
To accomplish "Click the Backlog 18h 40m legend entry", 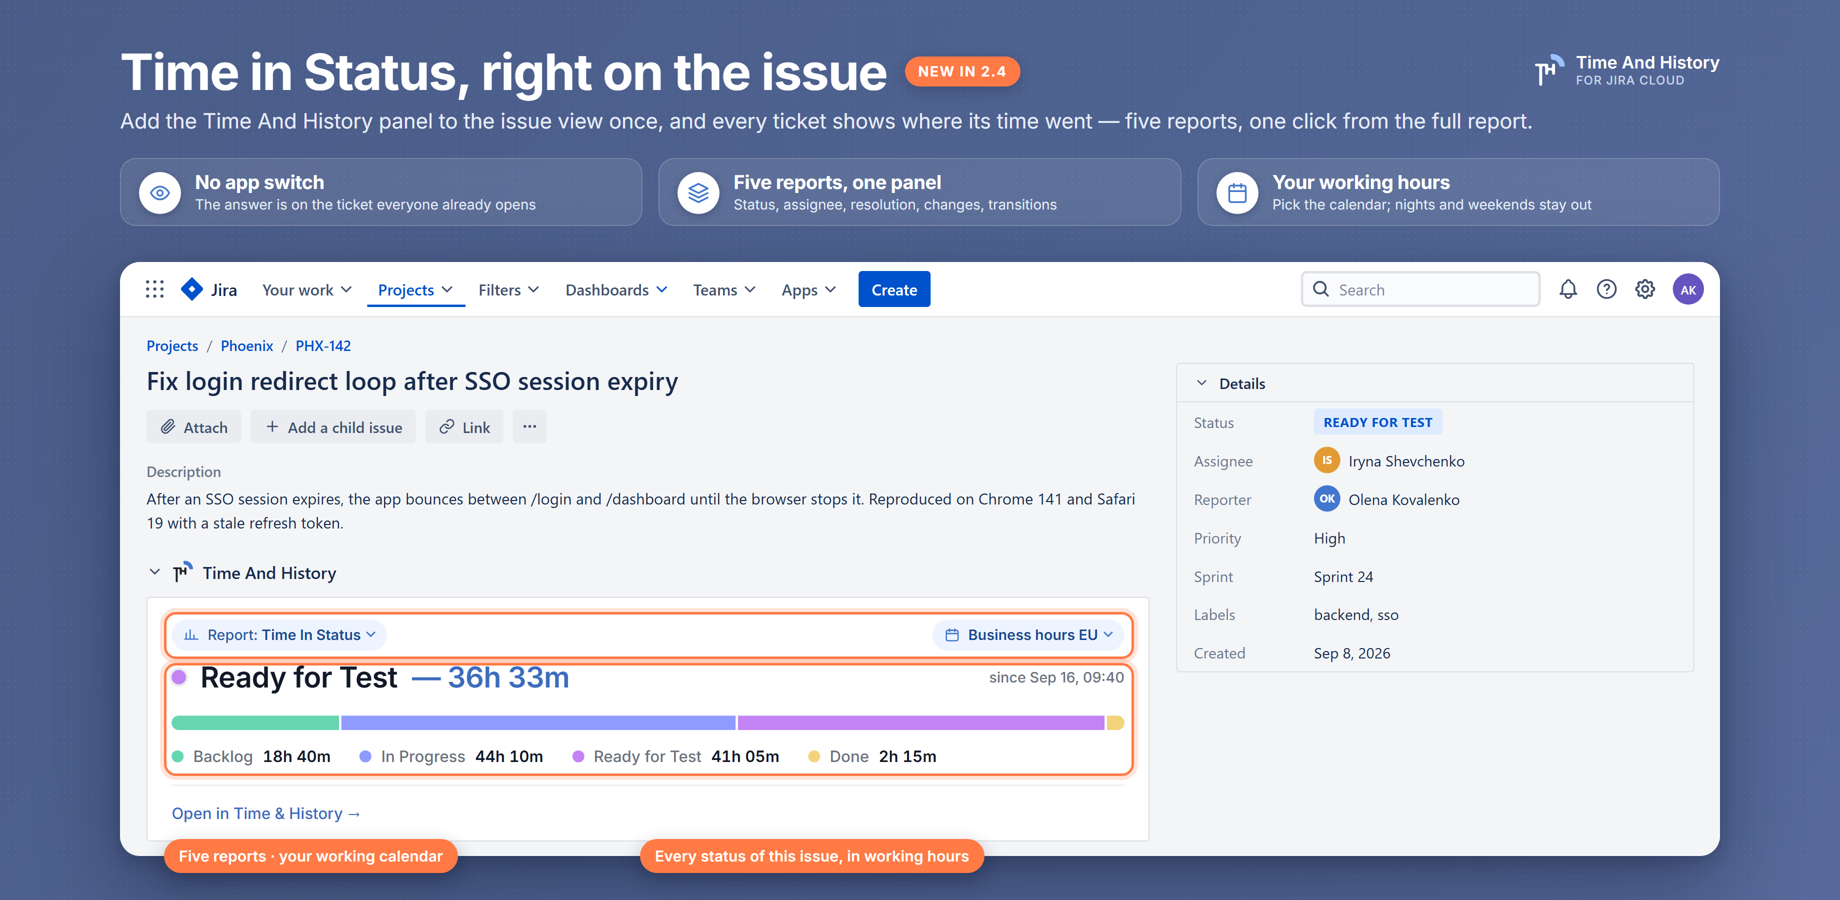I will tap(251, 756).
